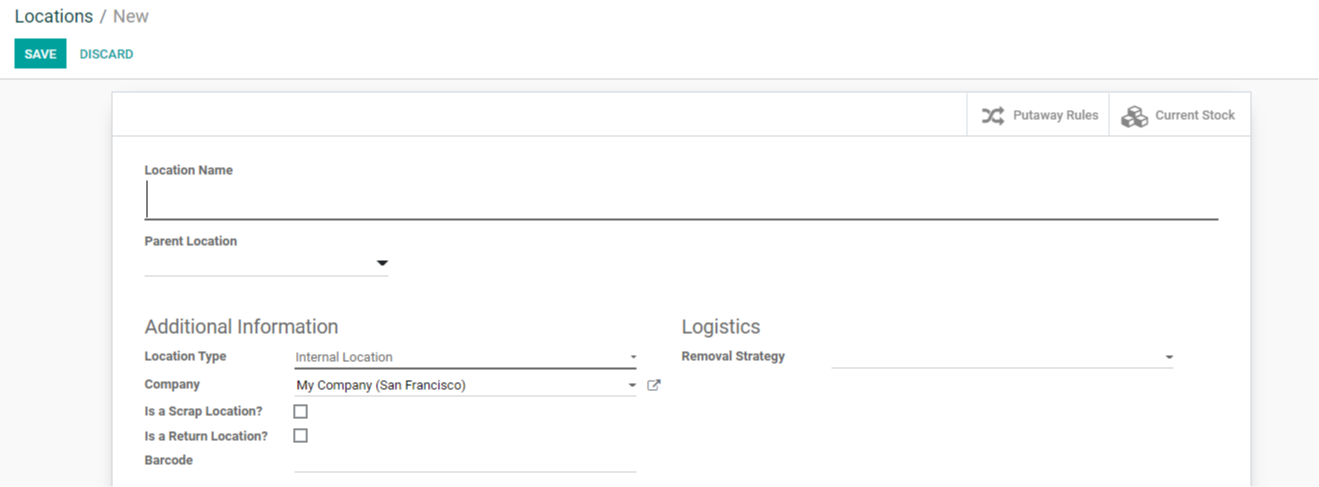Click the Current Stock boxes icon
The image size is (1319, 487).
[1134, 116]
